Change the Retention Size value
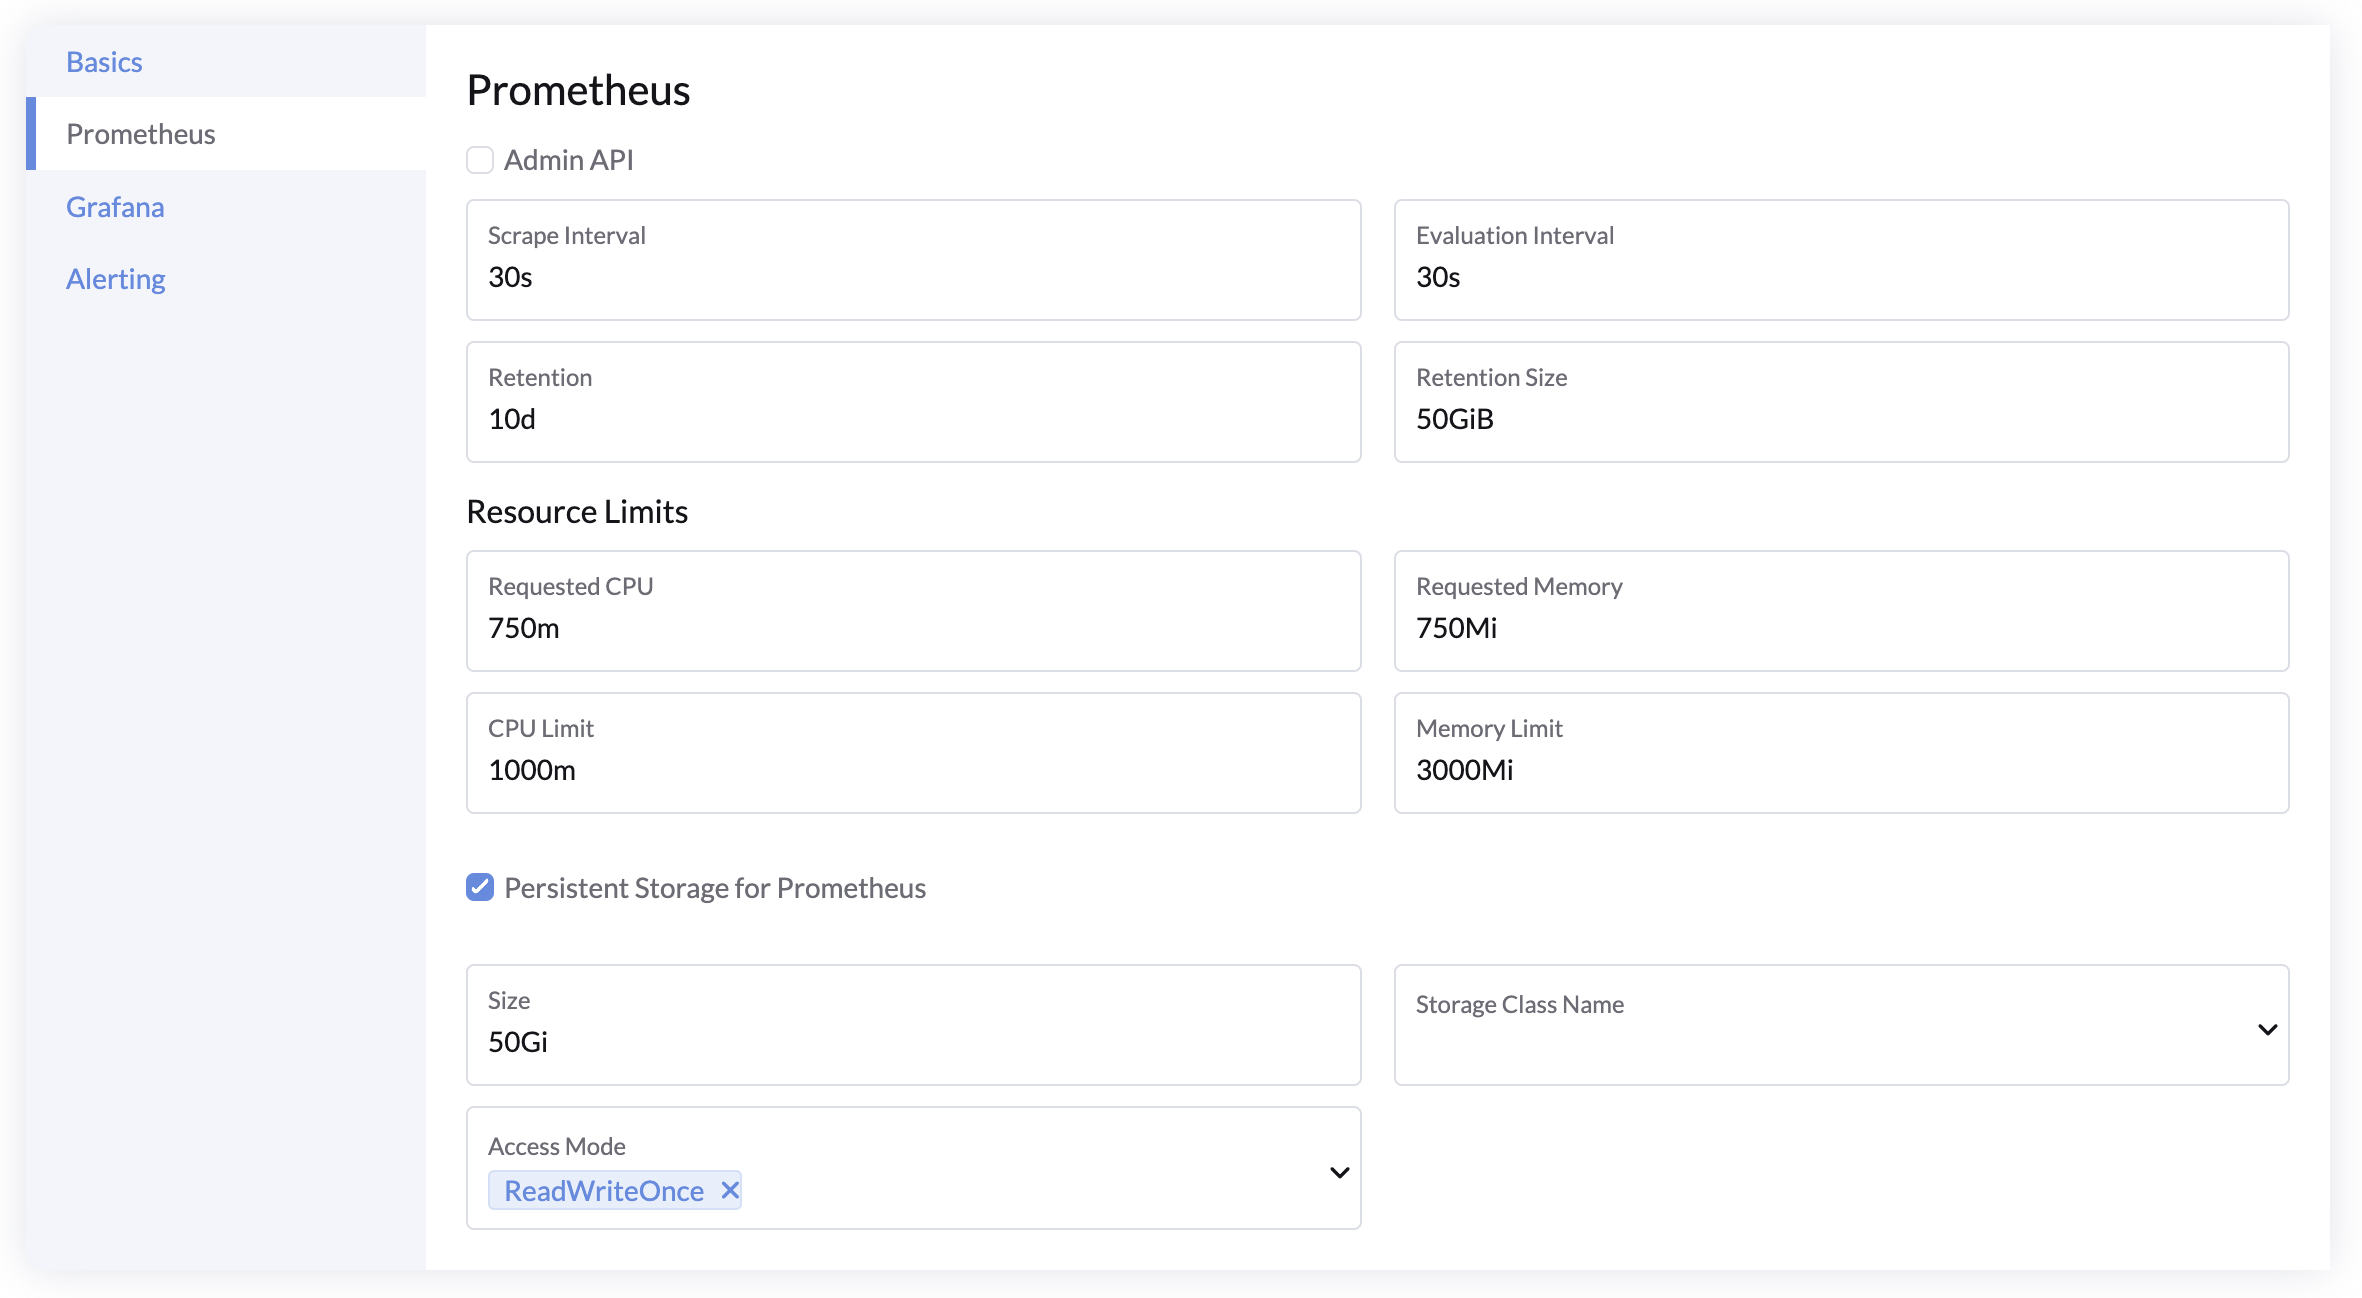 pos(1841,402)
